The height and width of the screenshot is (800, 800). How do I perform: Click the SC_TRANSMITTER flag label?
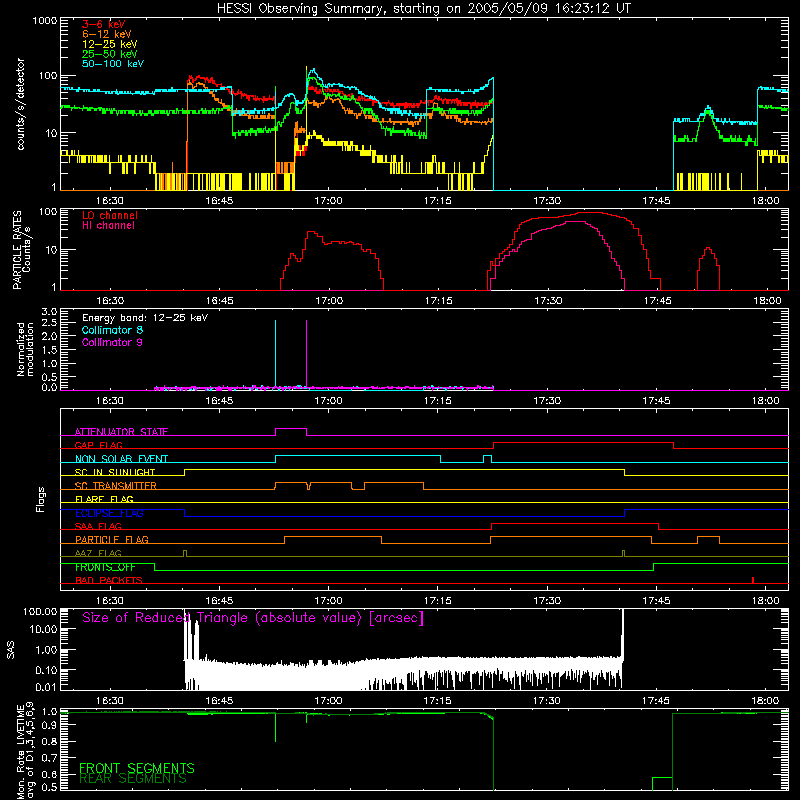(x=115, y=486)
